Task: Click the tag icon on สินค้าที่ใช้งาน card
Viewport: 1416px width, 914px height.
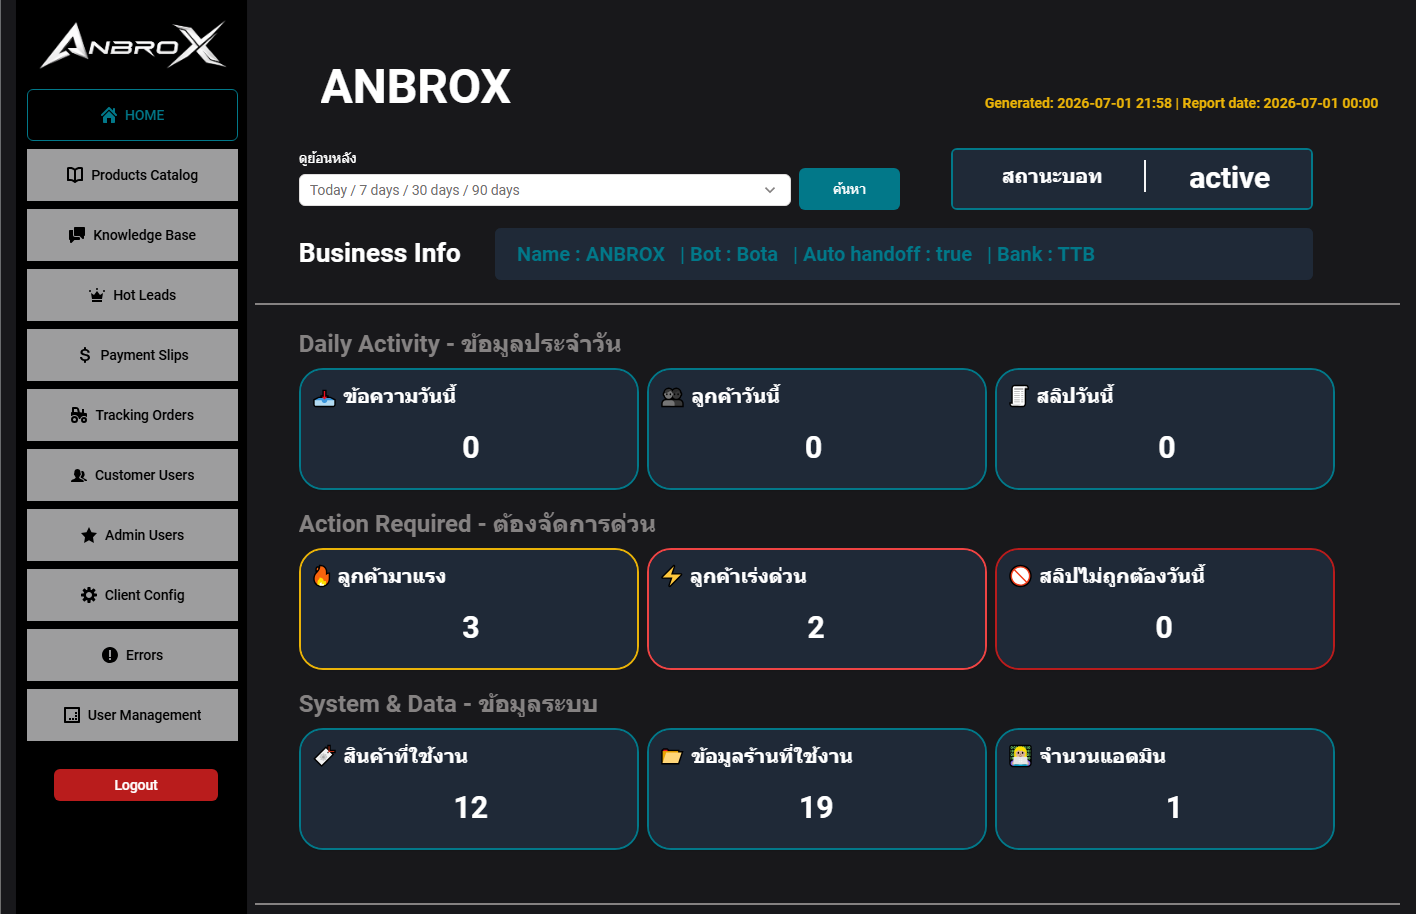Action: tap(325, 756)
